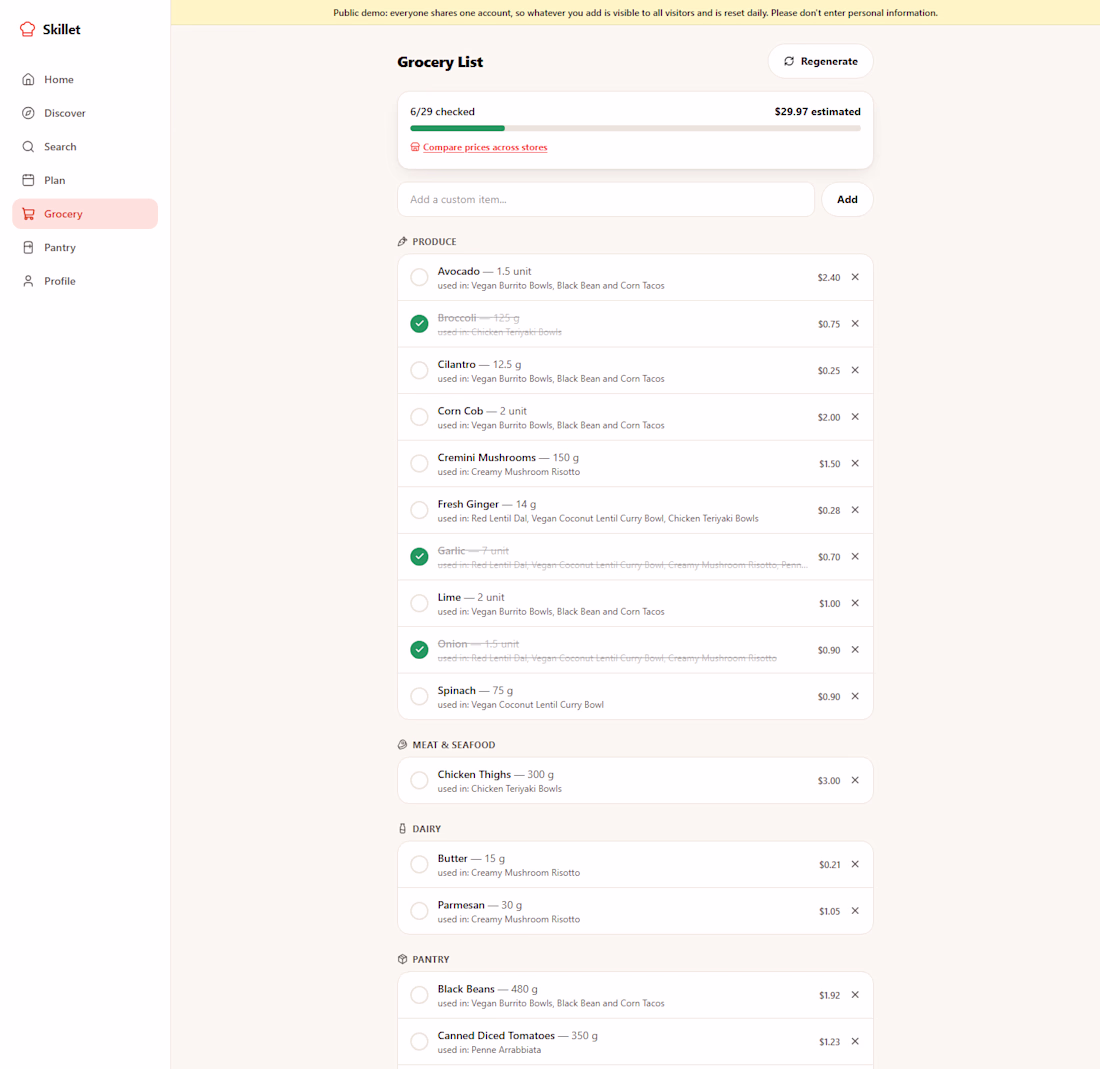Uncheck the Broccoli item
The height and width of the screenshot is (1069, 1100).
[x=420, y=323]
